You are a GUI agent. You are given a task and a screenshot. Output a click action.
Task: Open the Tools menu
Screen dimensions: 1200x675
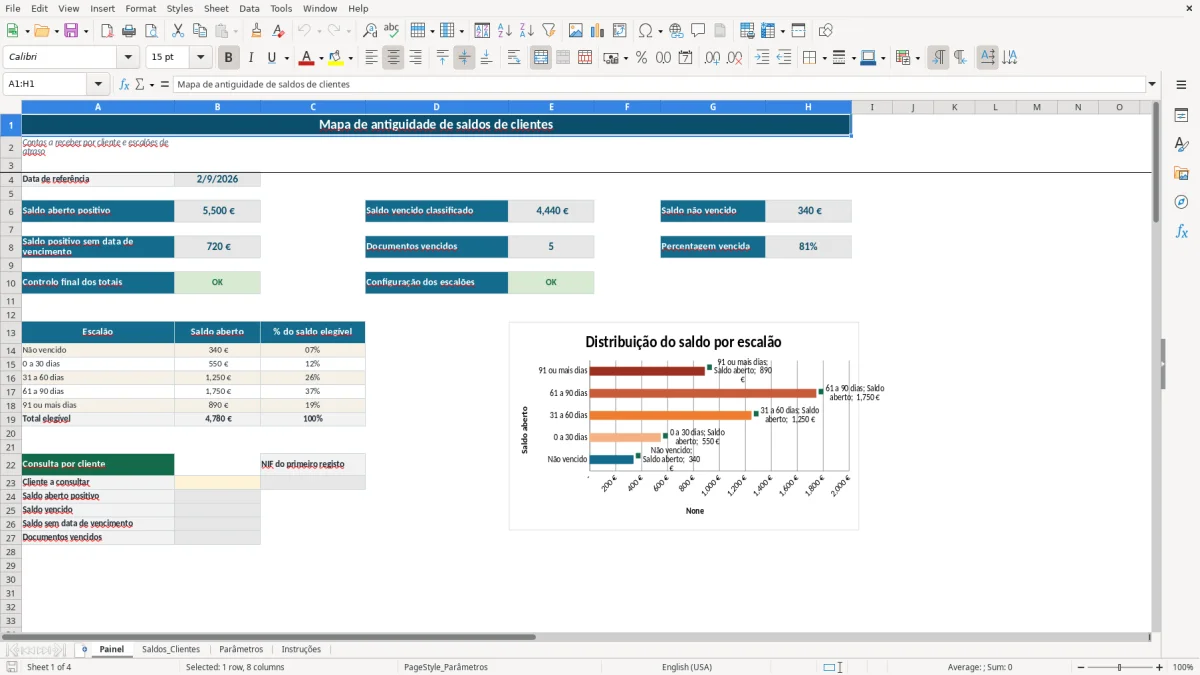pos(281,8)
